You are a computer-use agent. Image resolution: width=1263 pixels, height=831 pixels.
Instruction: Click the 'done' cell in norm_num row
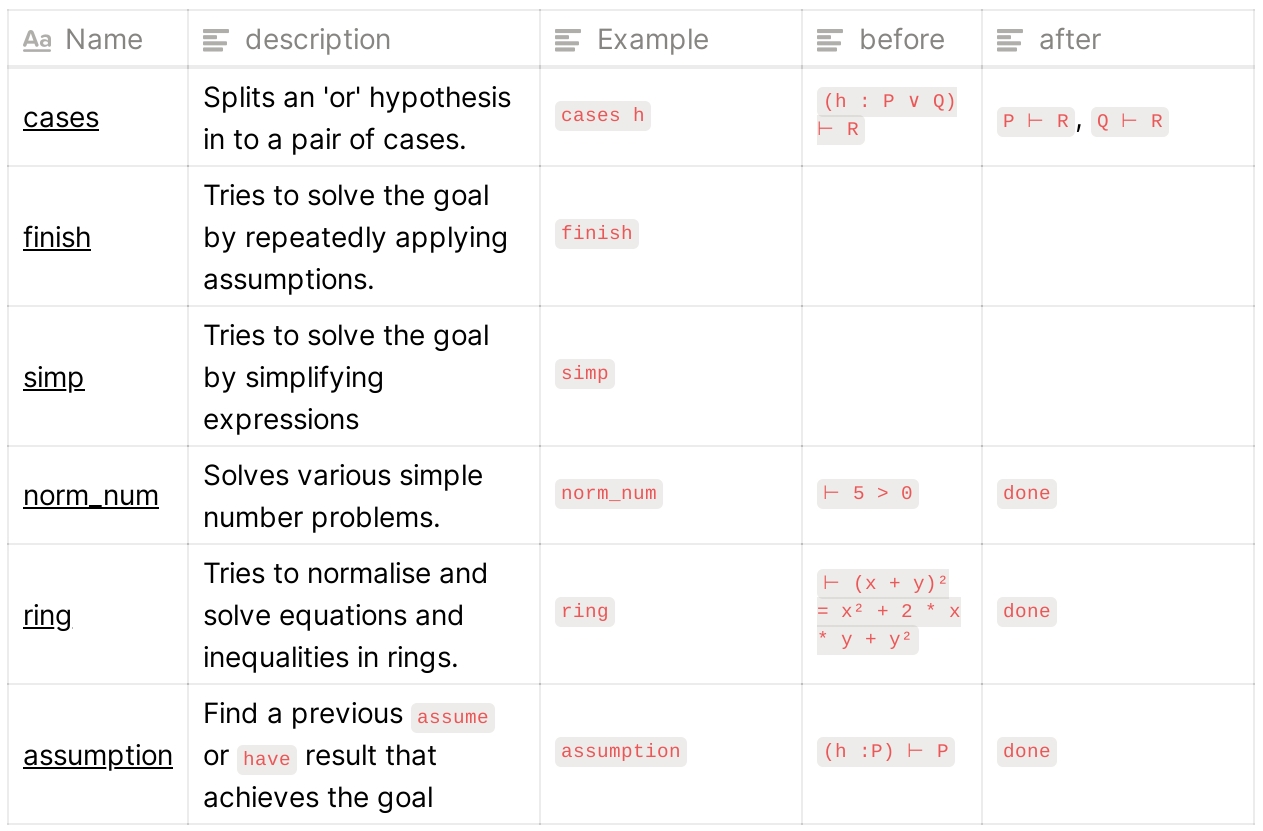click(x=1027, y=494)
